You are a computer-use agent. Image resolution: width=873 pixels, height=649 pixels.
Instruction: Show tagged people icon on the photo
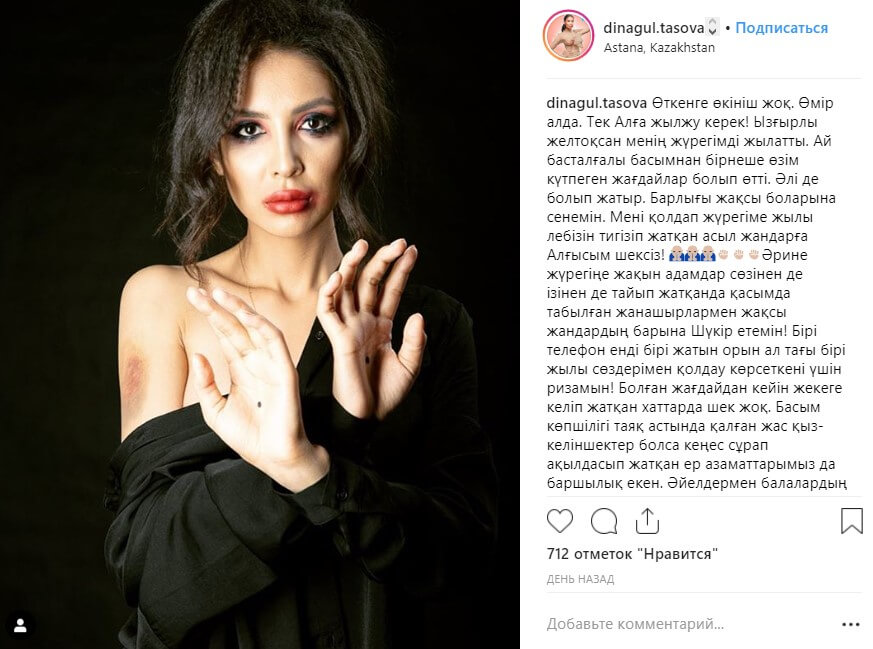click(21, 625)
